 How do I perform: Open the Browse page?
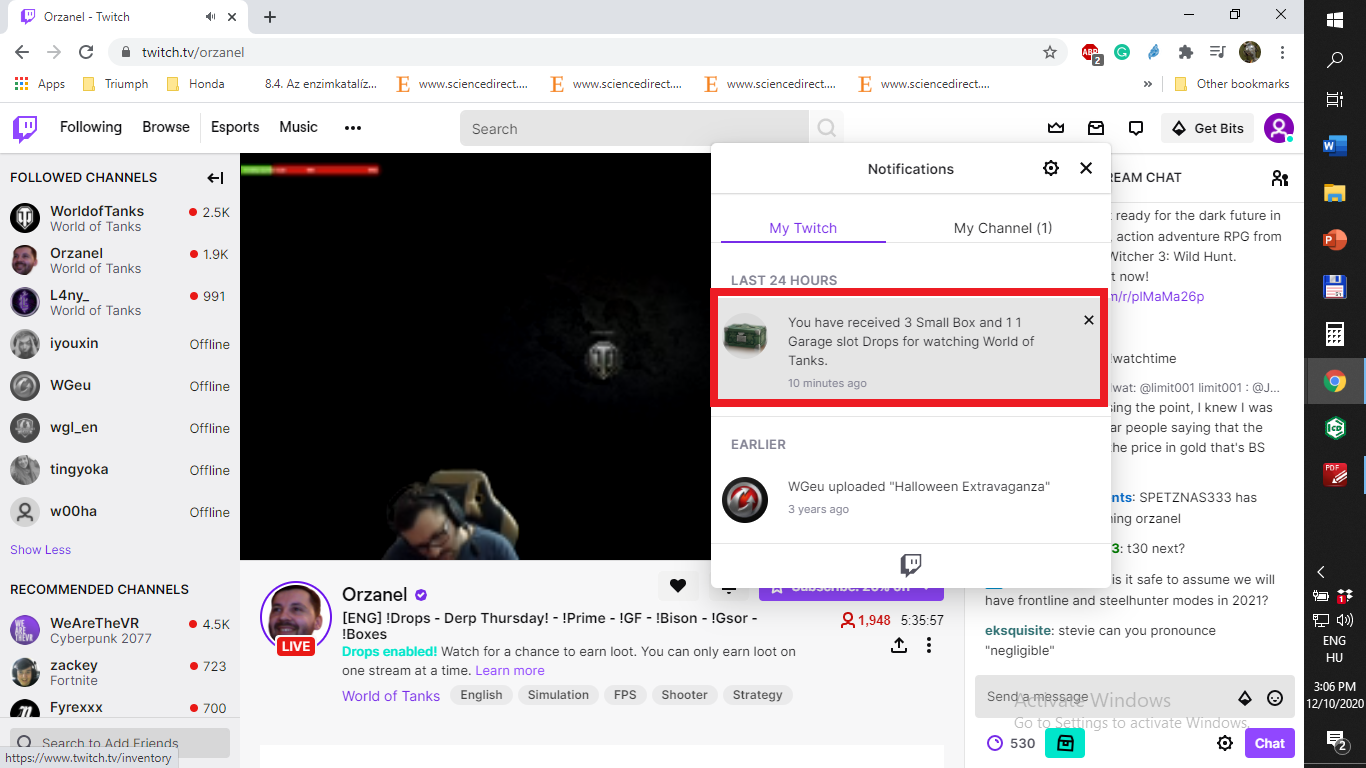[x=166, y=127]
